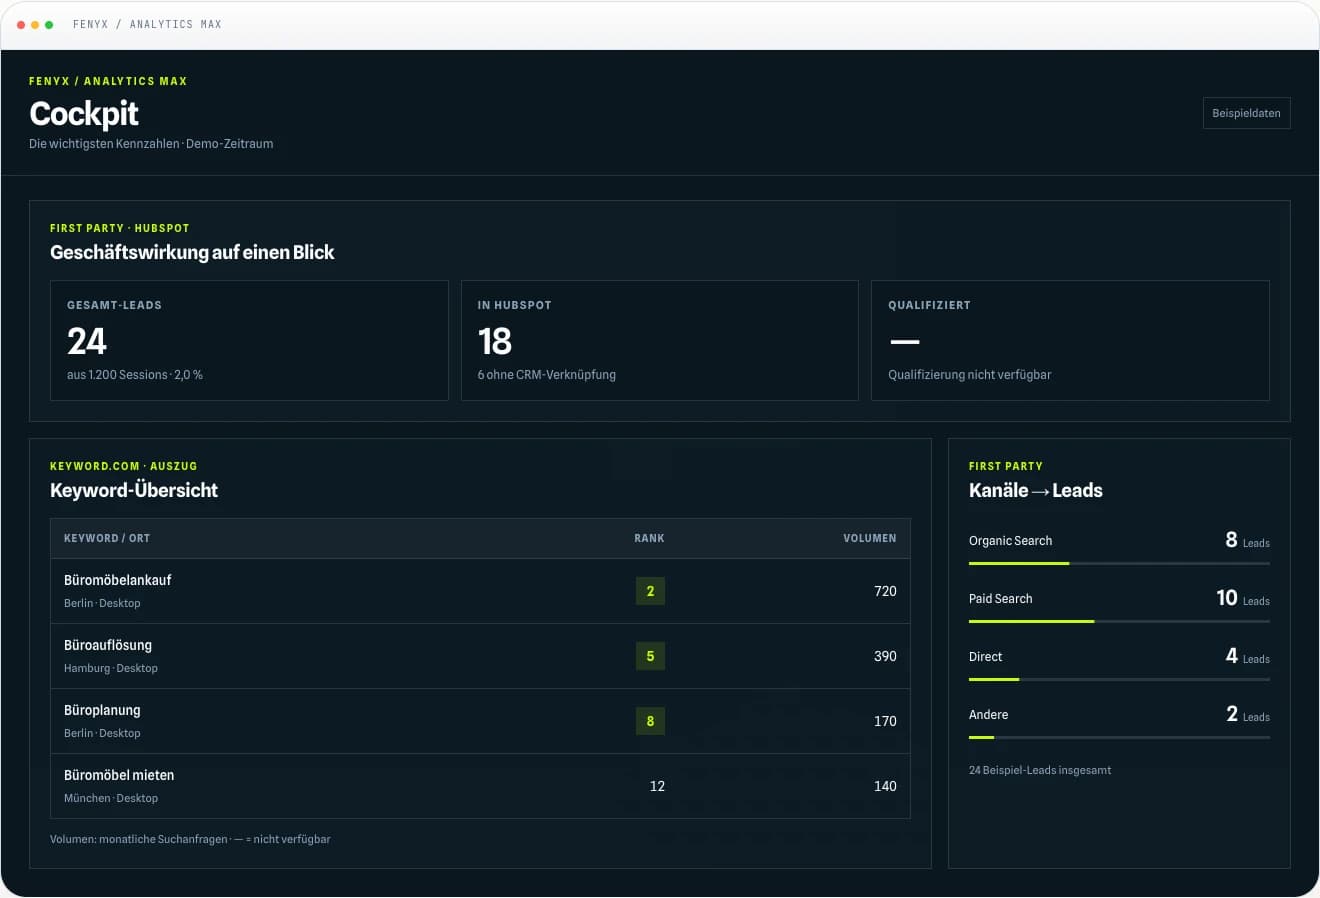Select the Büromöbelankauf keyword row
Screen dimensions: 1320x898
coord(480,591)
